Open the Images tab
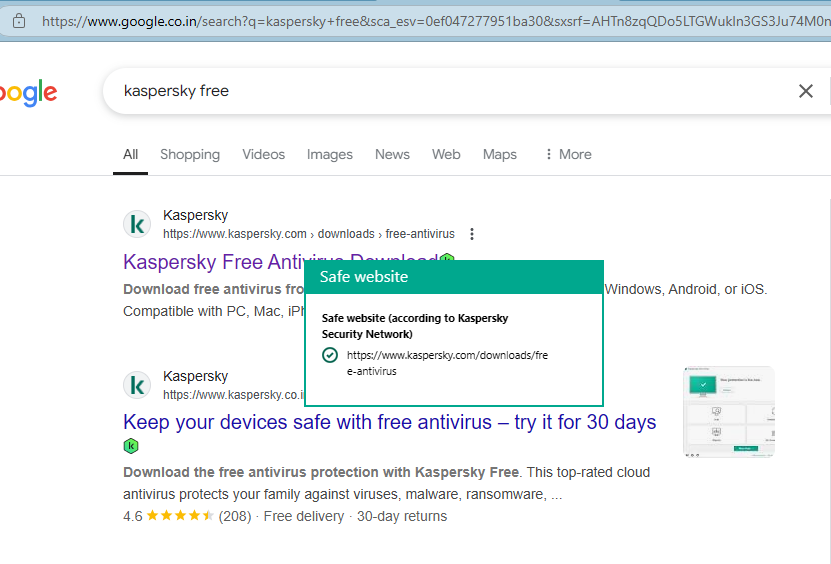 click(x=330, y=154)
